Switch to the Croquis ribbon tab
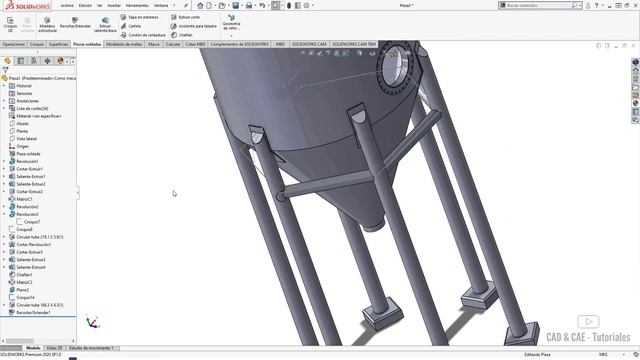This screenshot has width=640, height=360. [36, 44]
